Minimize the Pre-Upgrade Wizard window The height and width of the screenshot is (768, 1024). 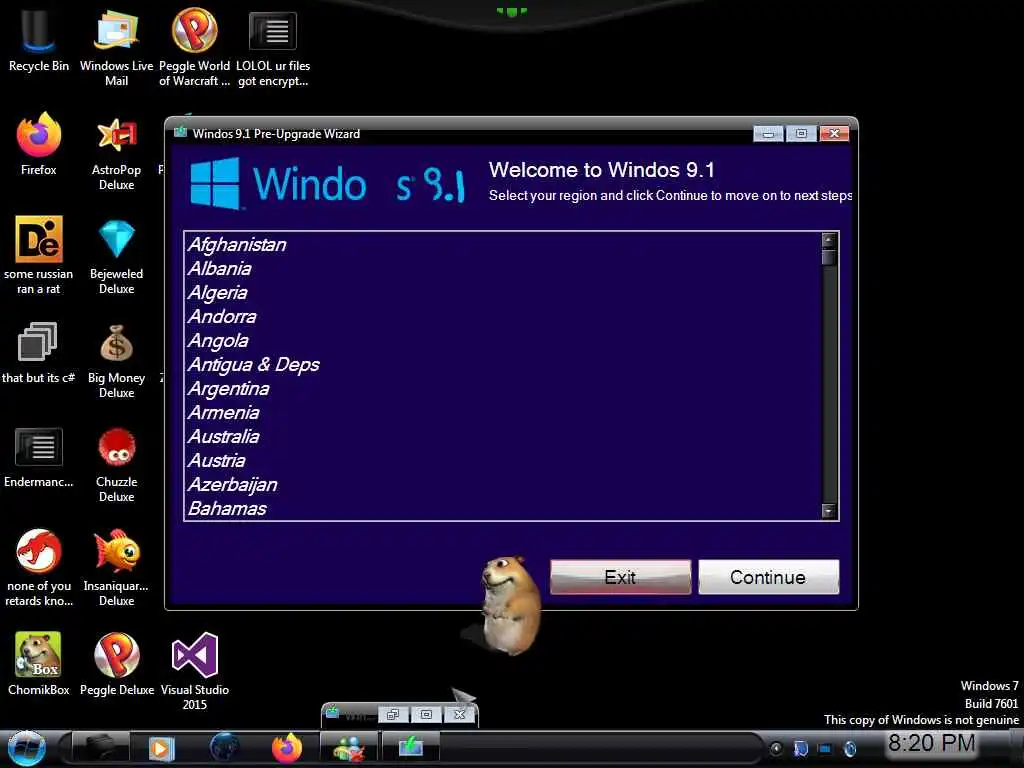point(768,134)
